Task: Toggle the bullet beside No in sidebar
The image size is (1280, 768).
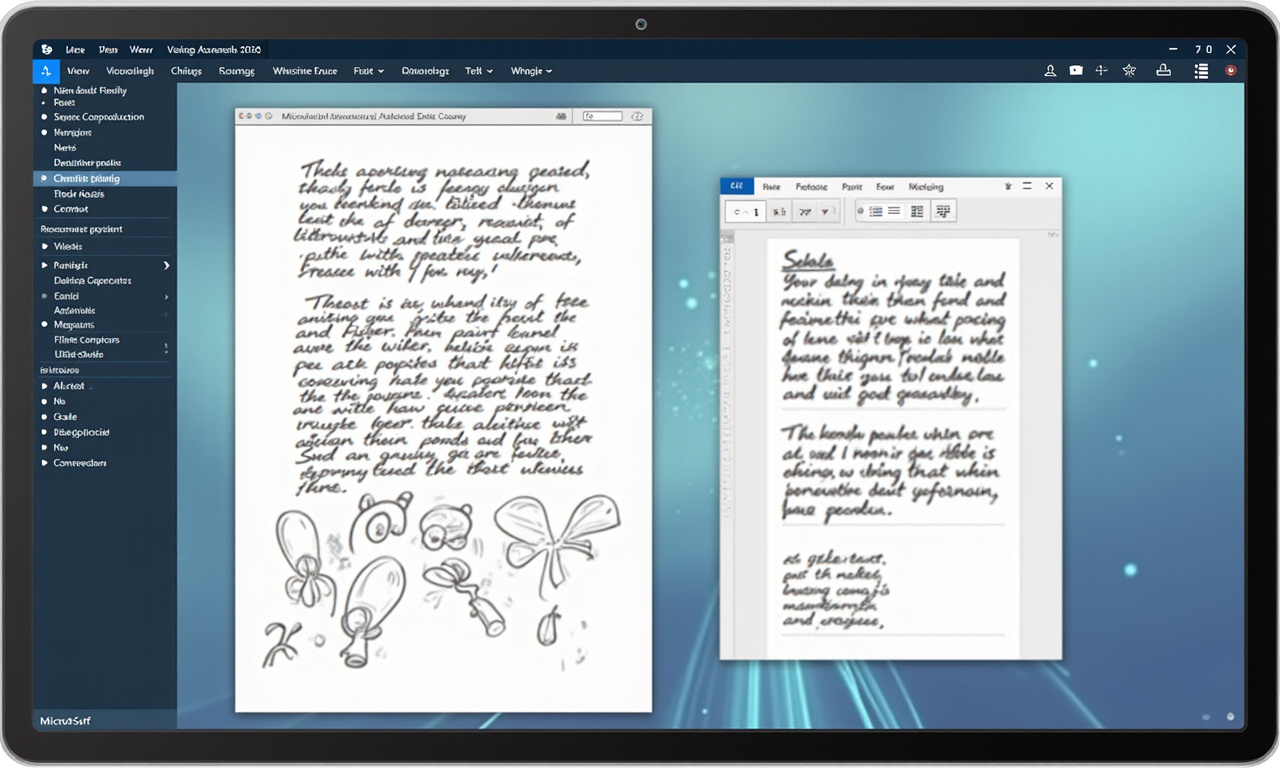Action: 44,401
